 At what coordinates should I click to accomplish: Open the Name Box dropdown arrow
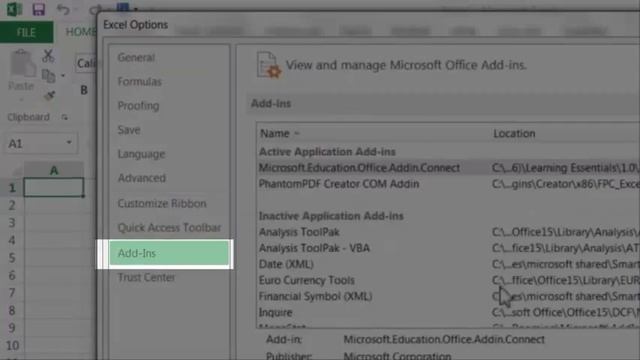[69, 143]
